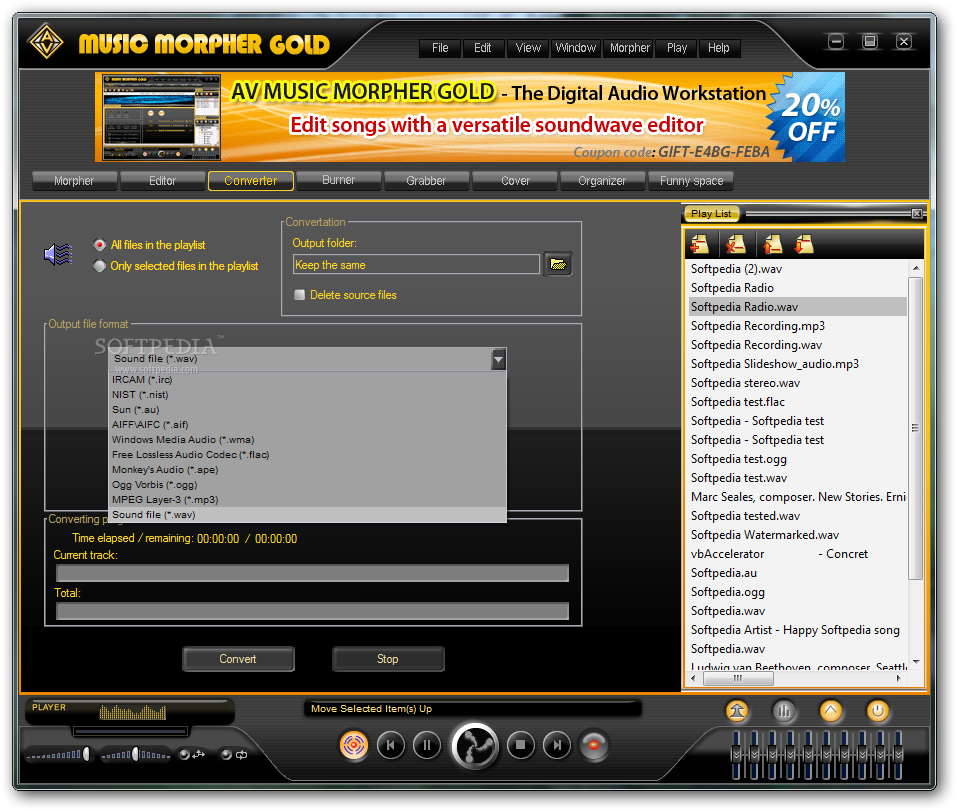This screenshot has width=957, height=811.
Task: Collapse the output format dropdown arrow
Action: coord(498,359)
